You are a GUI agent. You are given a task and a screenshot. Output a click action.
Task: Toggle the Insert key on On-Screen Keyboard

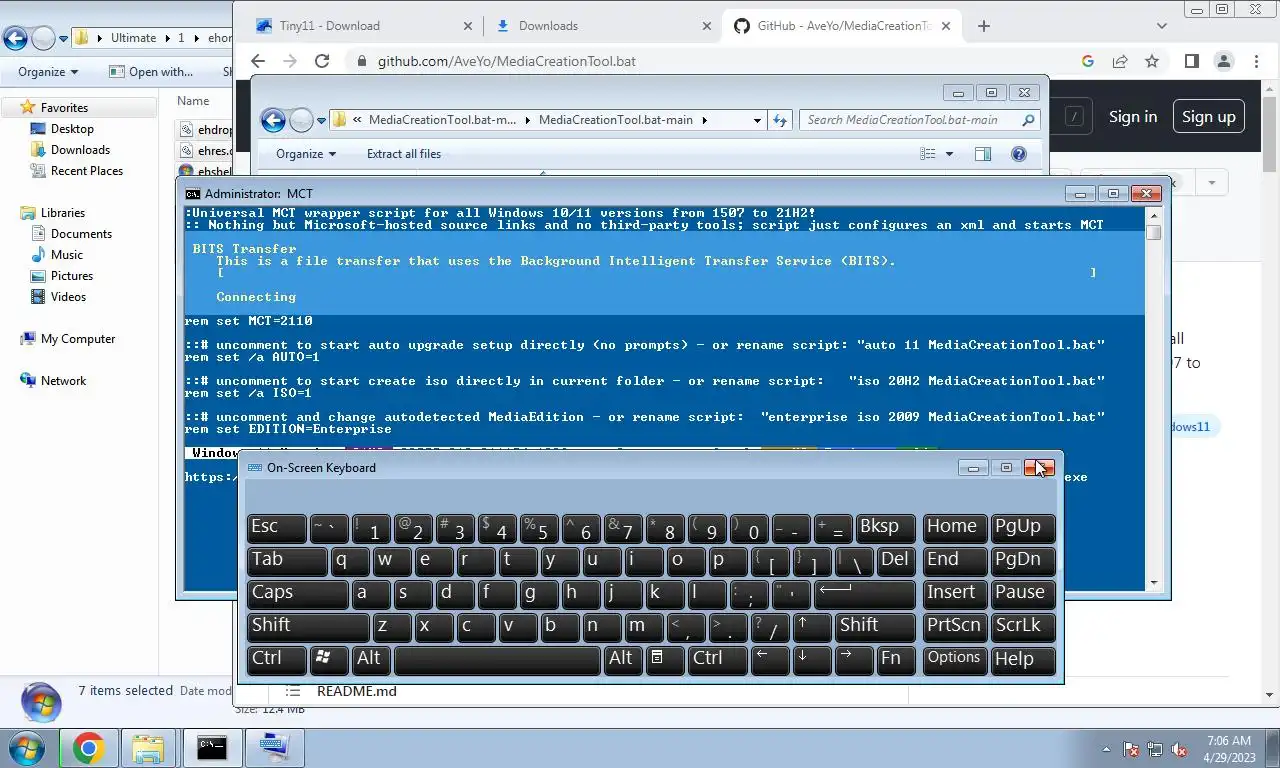tap(955, 592)
